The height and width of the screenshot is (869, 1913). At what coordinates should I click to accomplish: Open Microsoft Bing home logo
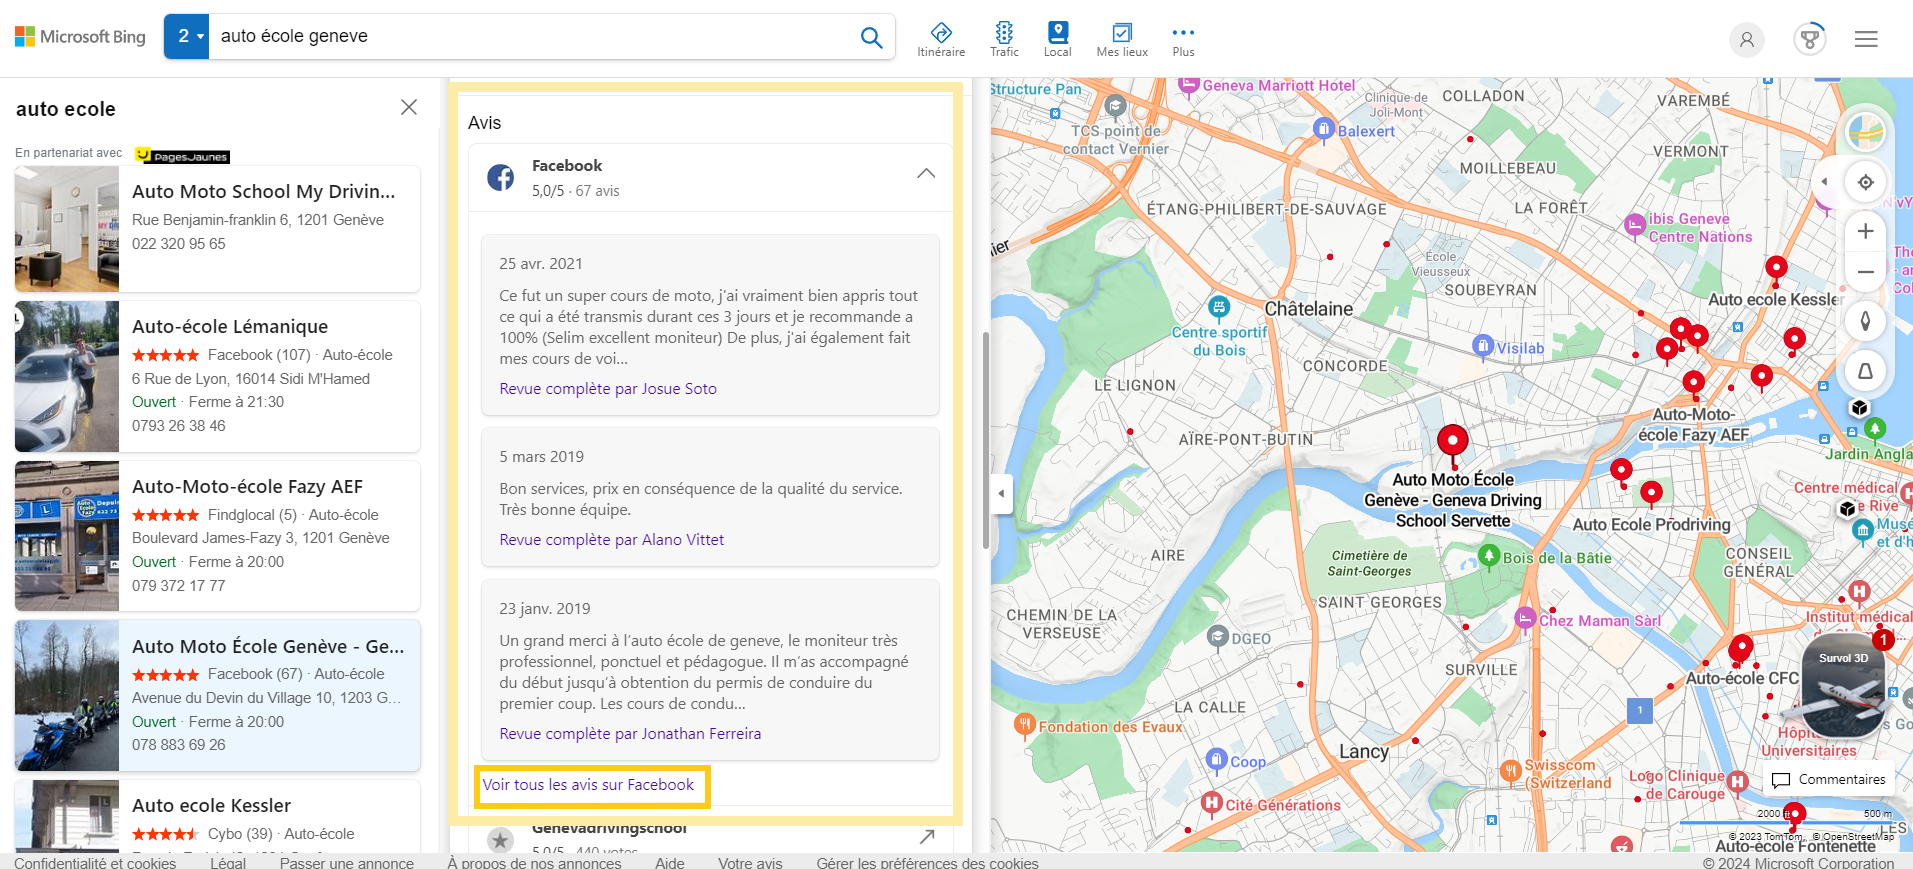point(80,37)
